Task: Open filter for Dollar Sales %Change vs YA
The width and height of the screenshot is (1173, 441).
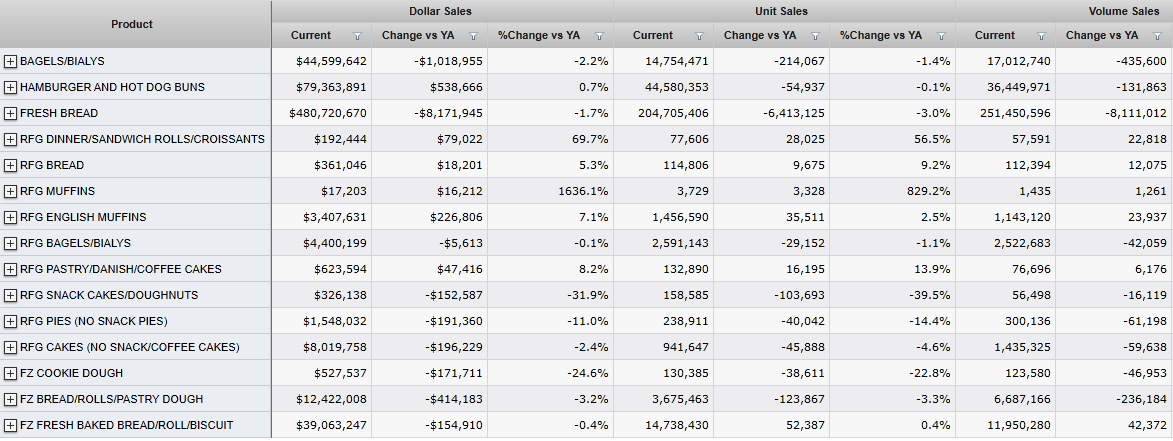Action: click(599, 36)
